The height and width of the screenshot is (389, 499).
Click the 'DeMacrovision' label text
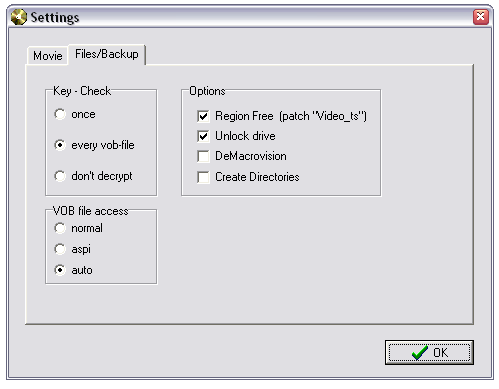point(251,156)
